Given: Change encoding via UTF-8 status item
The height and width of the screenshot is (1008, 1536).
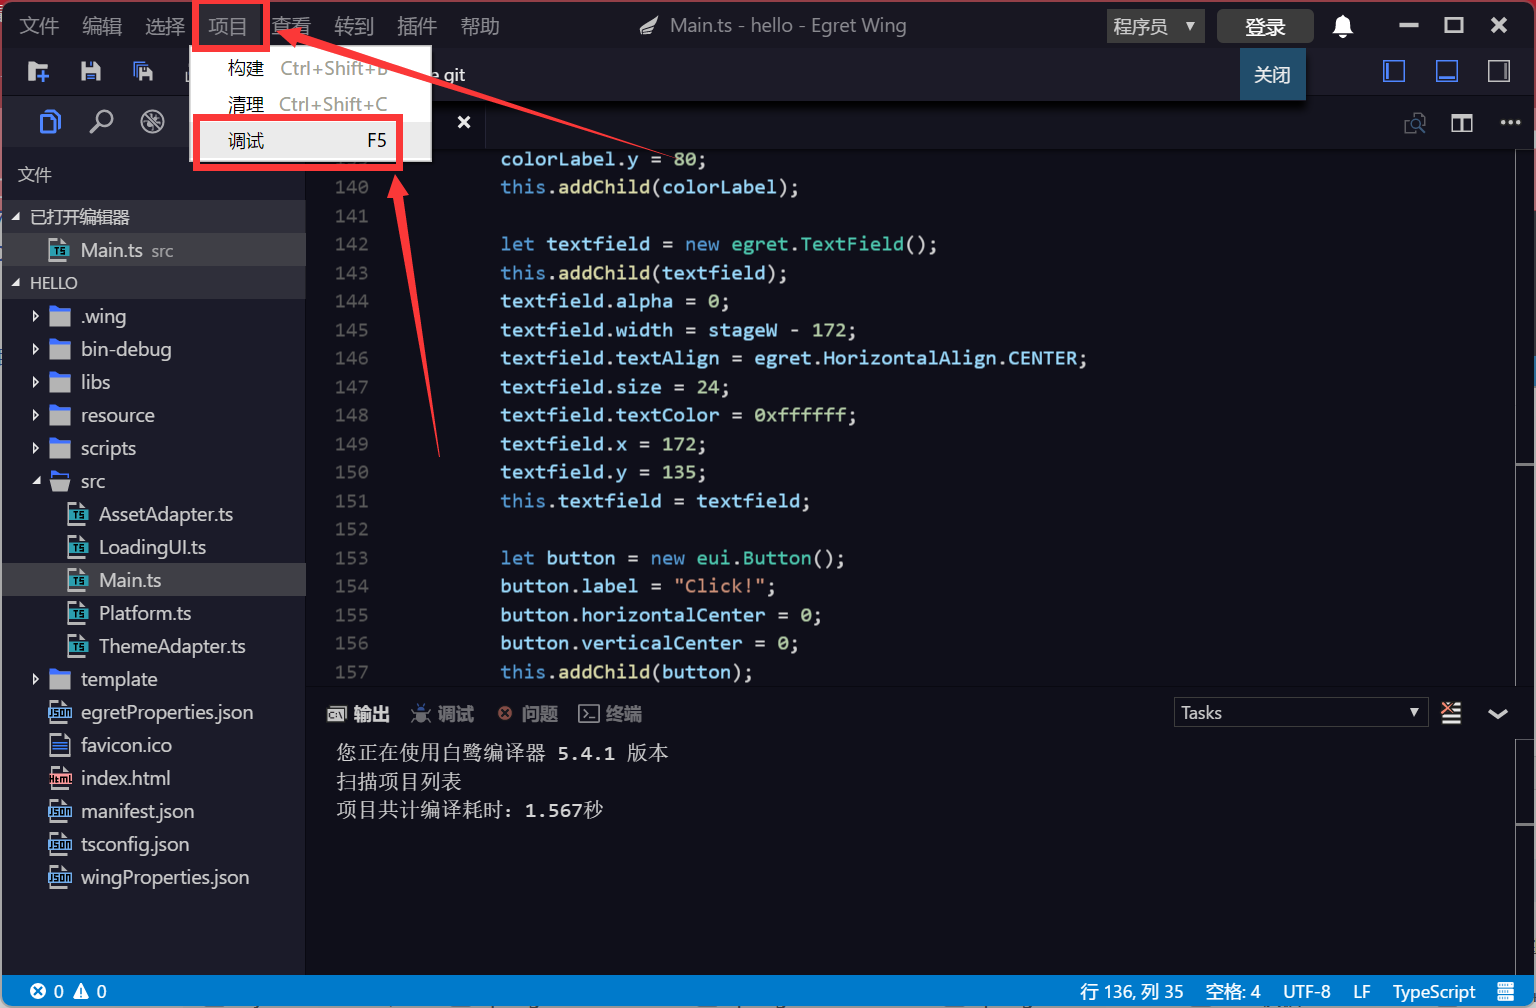Looking at the screenshot, I should (1307, 991).
